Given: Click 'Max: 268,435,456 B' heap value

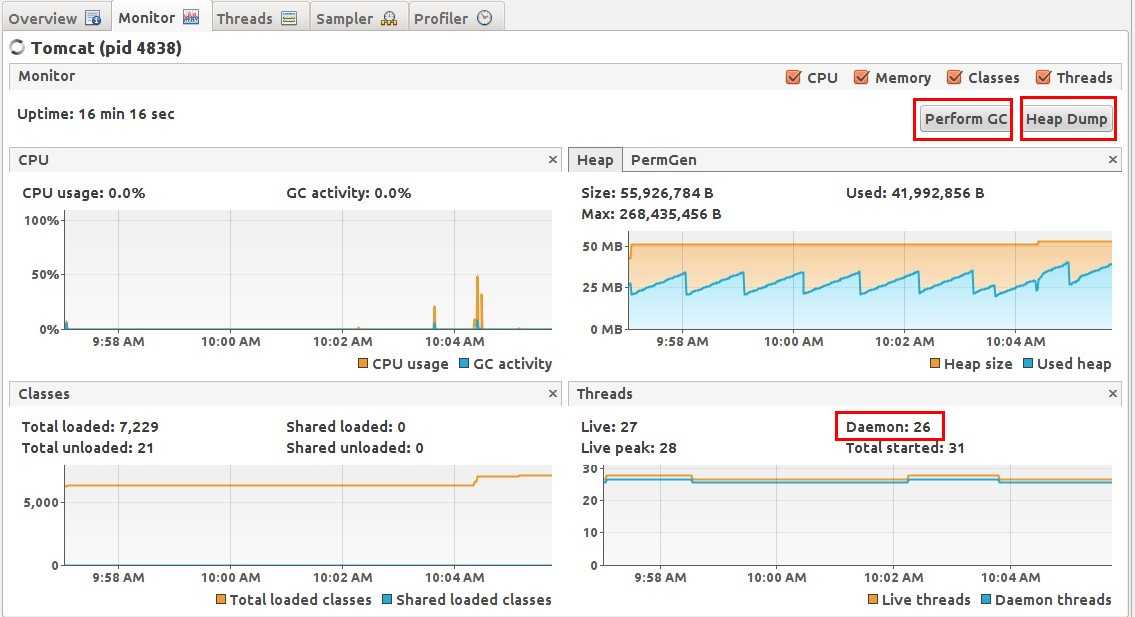Looking at the screenshot, I should click(651, 214).
